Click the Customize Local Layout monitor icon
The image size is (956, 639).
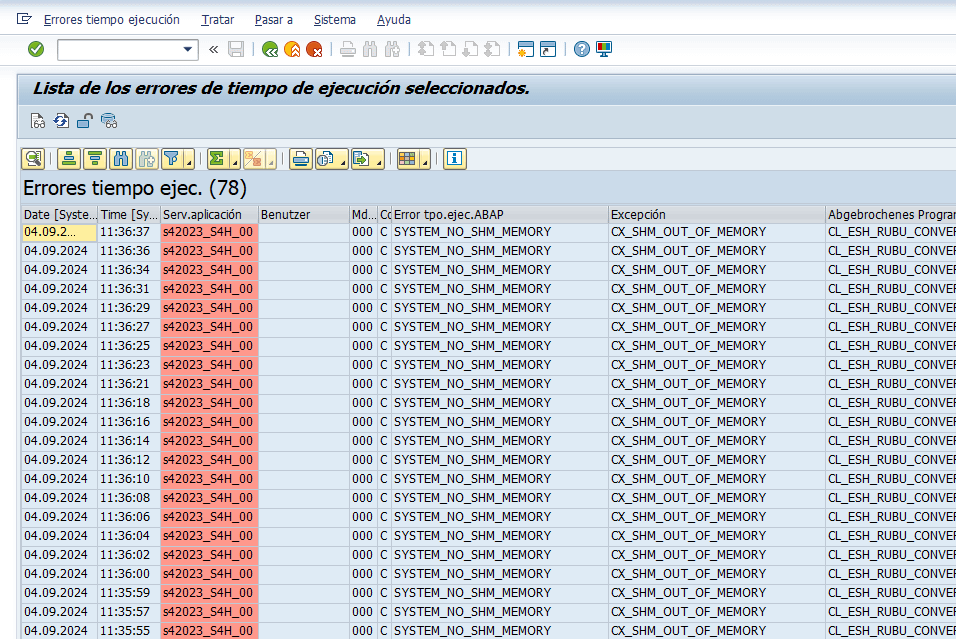pyautogui.click(x=604, y=49)
